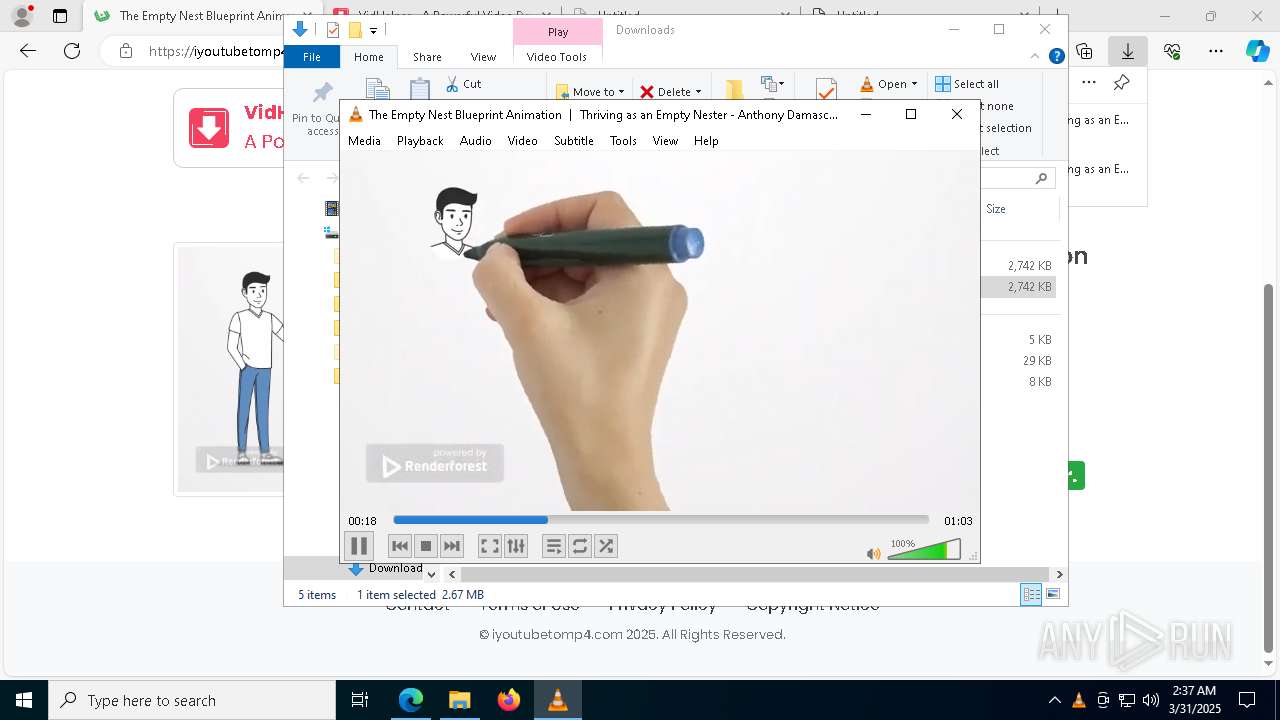Viewport: 1280px width, 720px height.
Task: Switch Explorer to large icons view
Action: tap(1052, 595)
